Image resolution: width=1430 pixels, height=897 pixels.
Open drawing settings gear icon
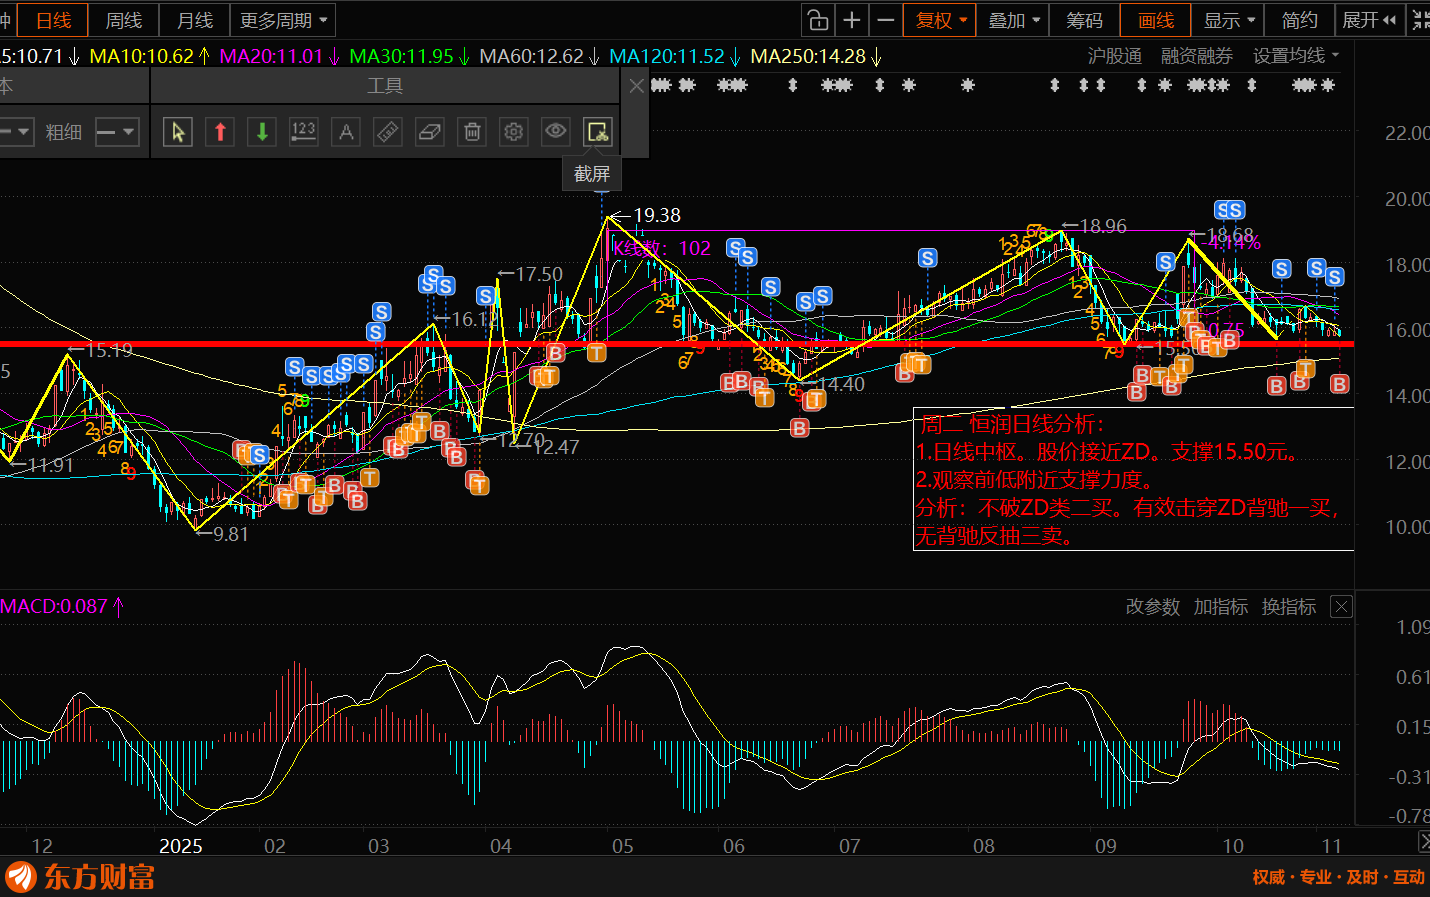click(x=514, y=132)
